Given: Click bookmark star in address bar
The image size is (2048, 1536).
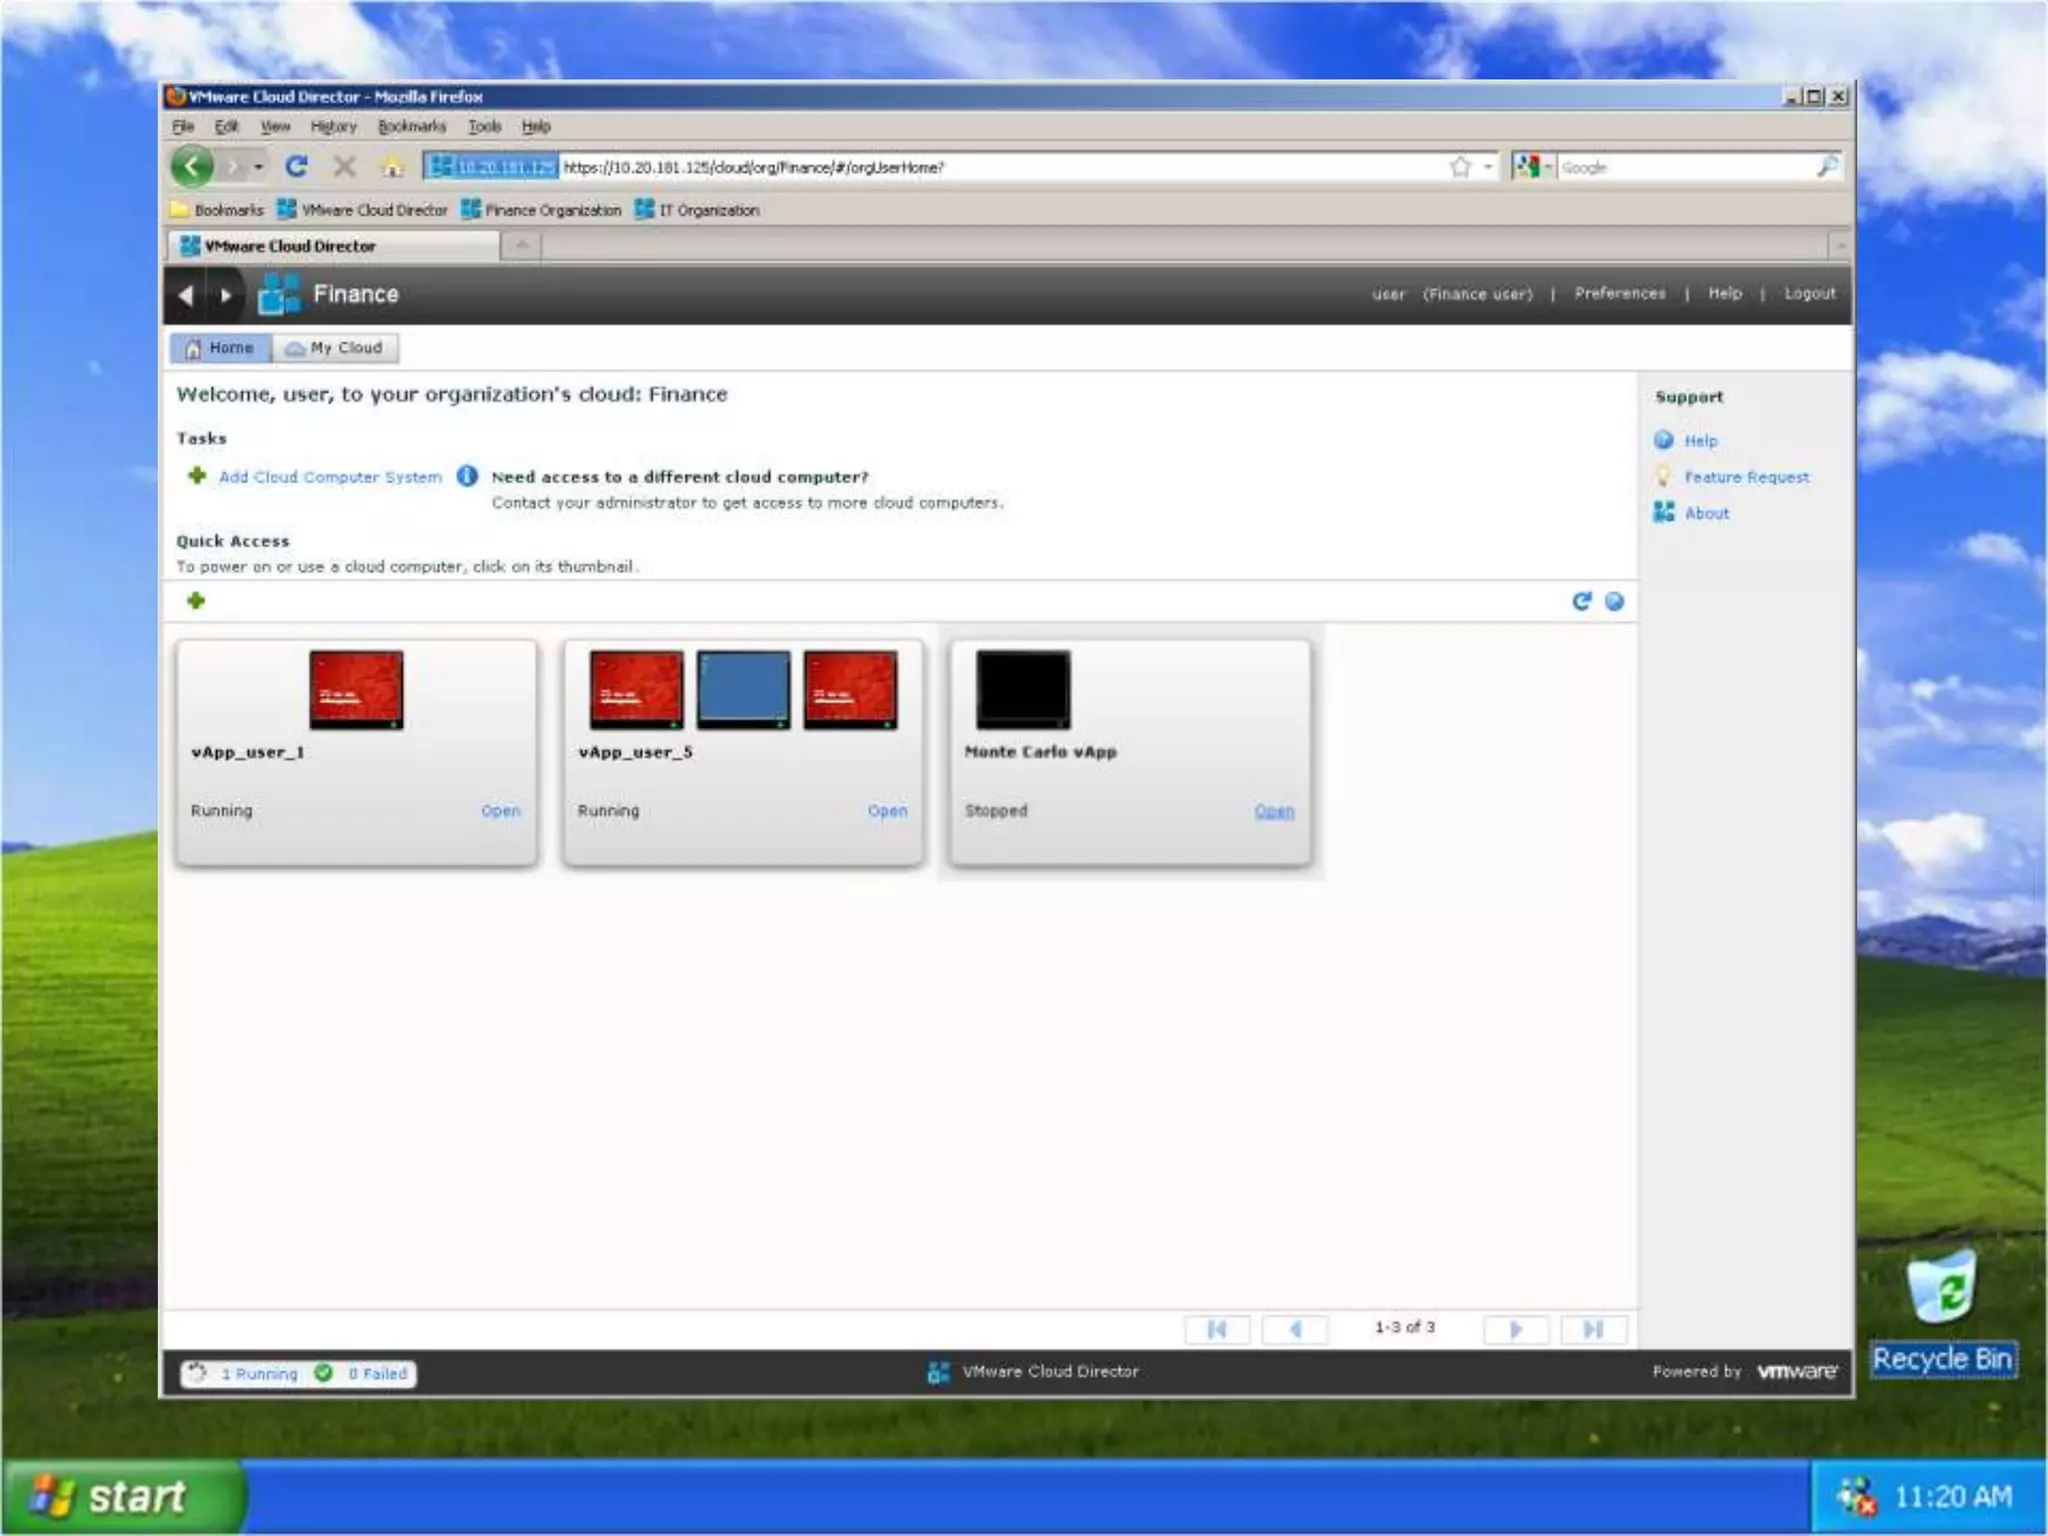Looking at the screenshot, I should tap(1460, 167).
